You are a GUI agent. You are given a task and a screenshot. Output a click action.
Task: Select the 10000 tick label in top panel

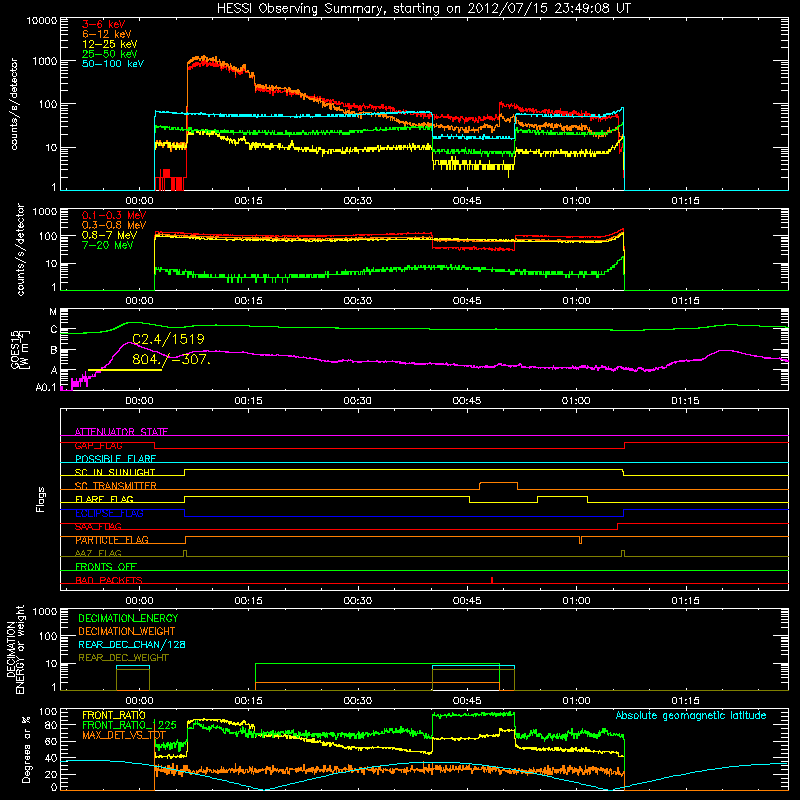pos(42,21)
